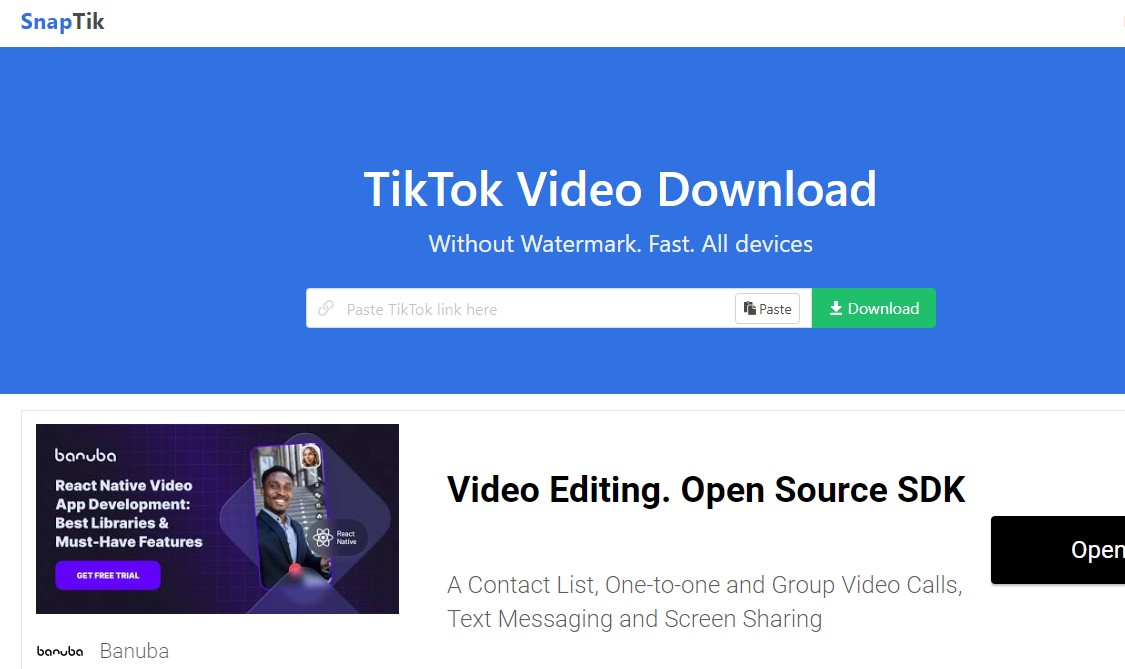
Task: Click the banuba logo inside the banner
Action: [85, 455]
